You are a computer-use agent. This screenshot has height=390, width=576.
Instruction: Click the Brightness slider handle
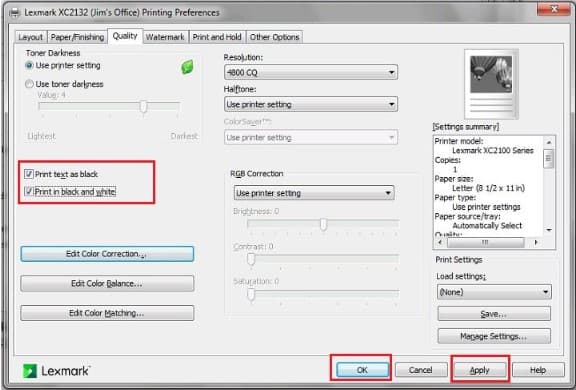(x=323, y=224)
